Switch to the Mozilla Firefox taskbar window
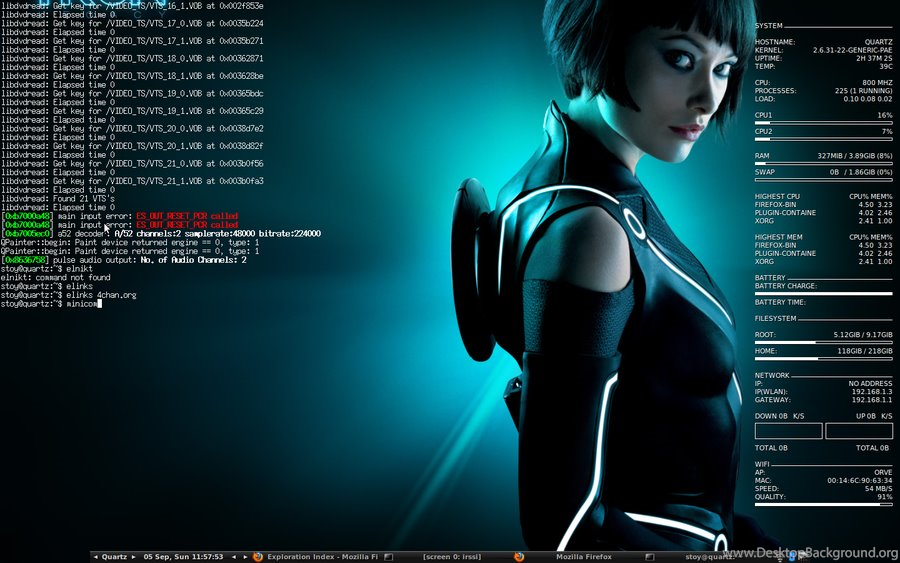 click(584, 557)
